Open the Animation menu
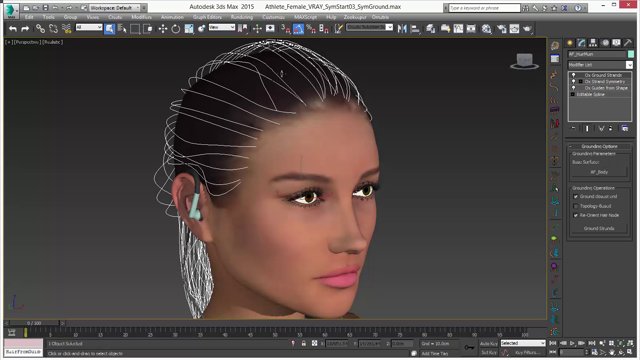The image size is (640, 360). pyautogui.click(x=172, y=17)
